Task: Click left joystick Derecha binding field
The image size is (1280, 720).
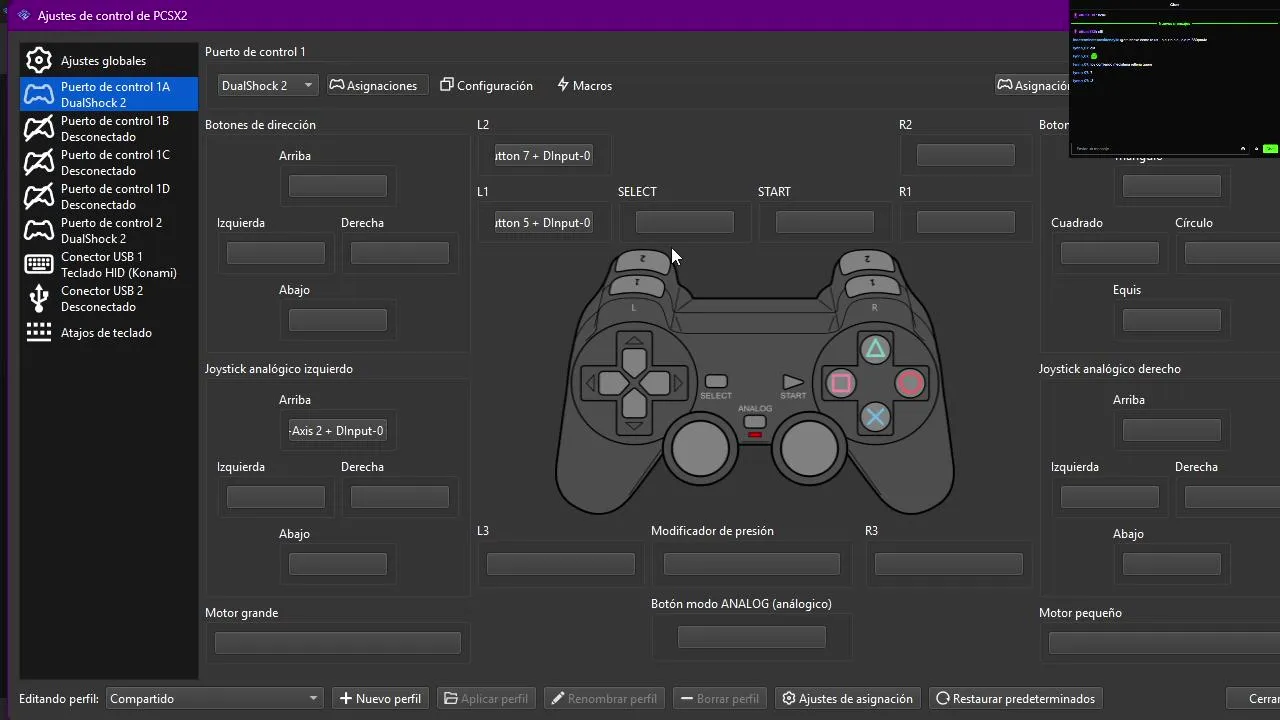Action: point(399,497)
